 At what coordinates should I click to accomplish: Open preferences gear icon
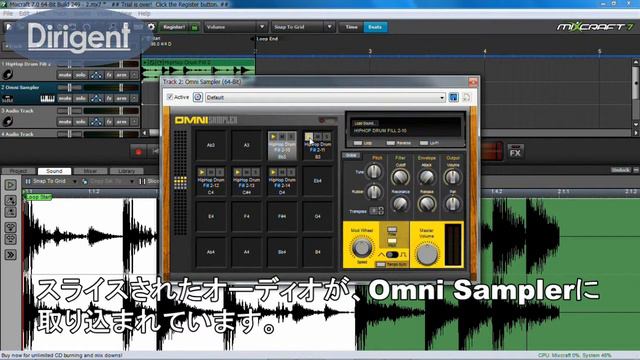pyautogui.click(x=151, y=27)
